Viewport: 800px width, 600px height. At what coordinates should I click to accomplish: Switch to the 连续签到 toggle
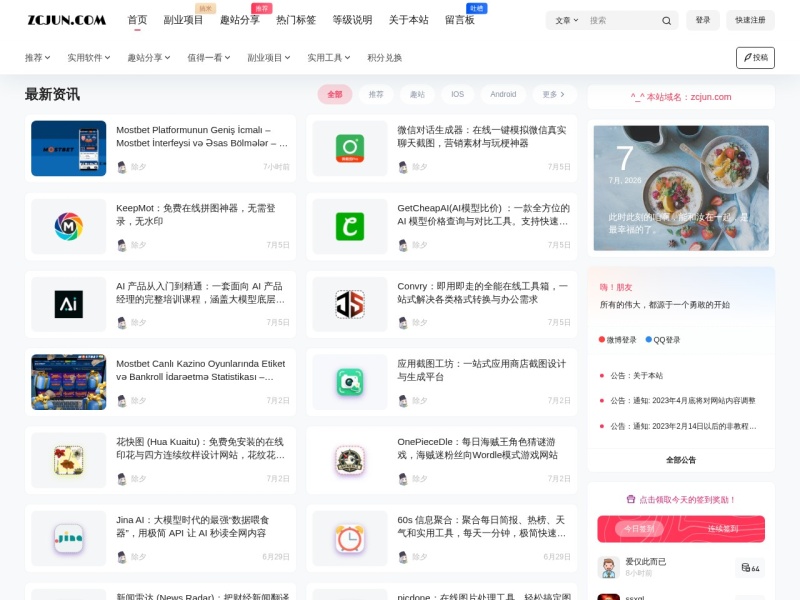coord(723,529)
